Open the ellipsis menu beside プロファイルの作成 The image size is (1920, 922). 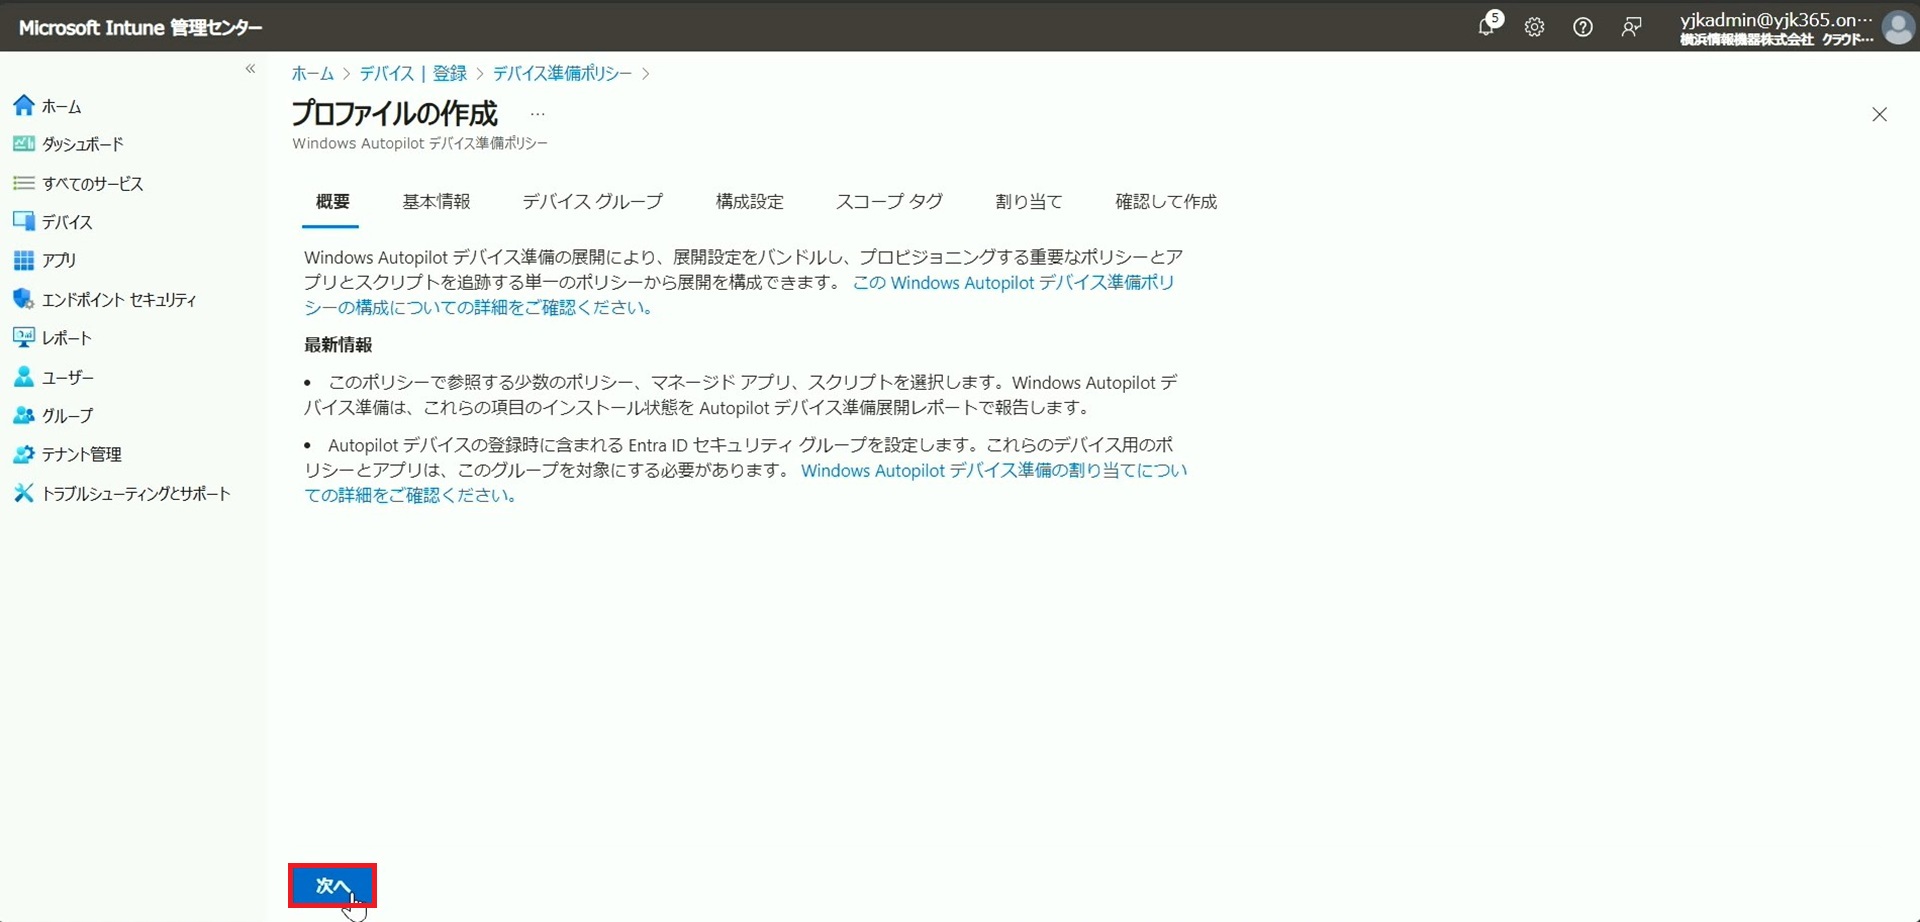pyautogui.click(x=538, y=114)
